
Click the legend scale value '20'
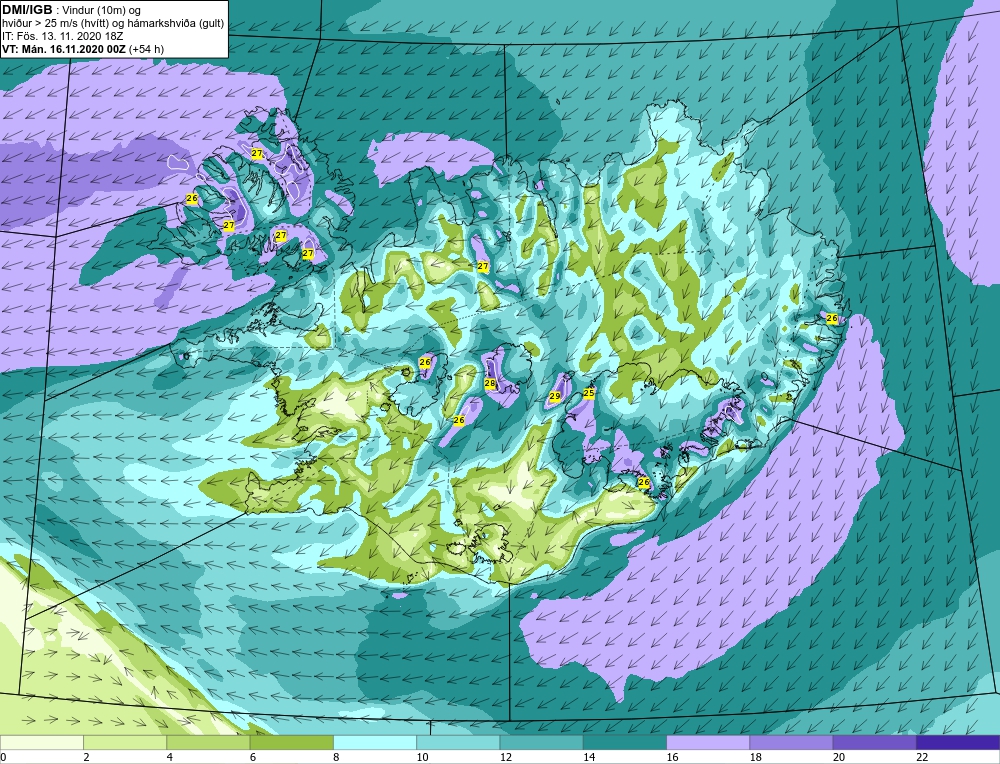click(839, 757)
